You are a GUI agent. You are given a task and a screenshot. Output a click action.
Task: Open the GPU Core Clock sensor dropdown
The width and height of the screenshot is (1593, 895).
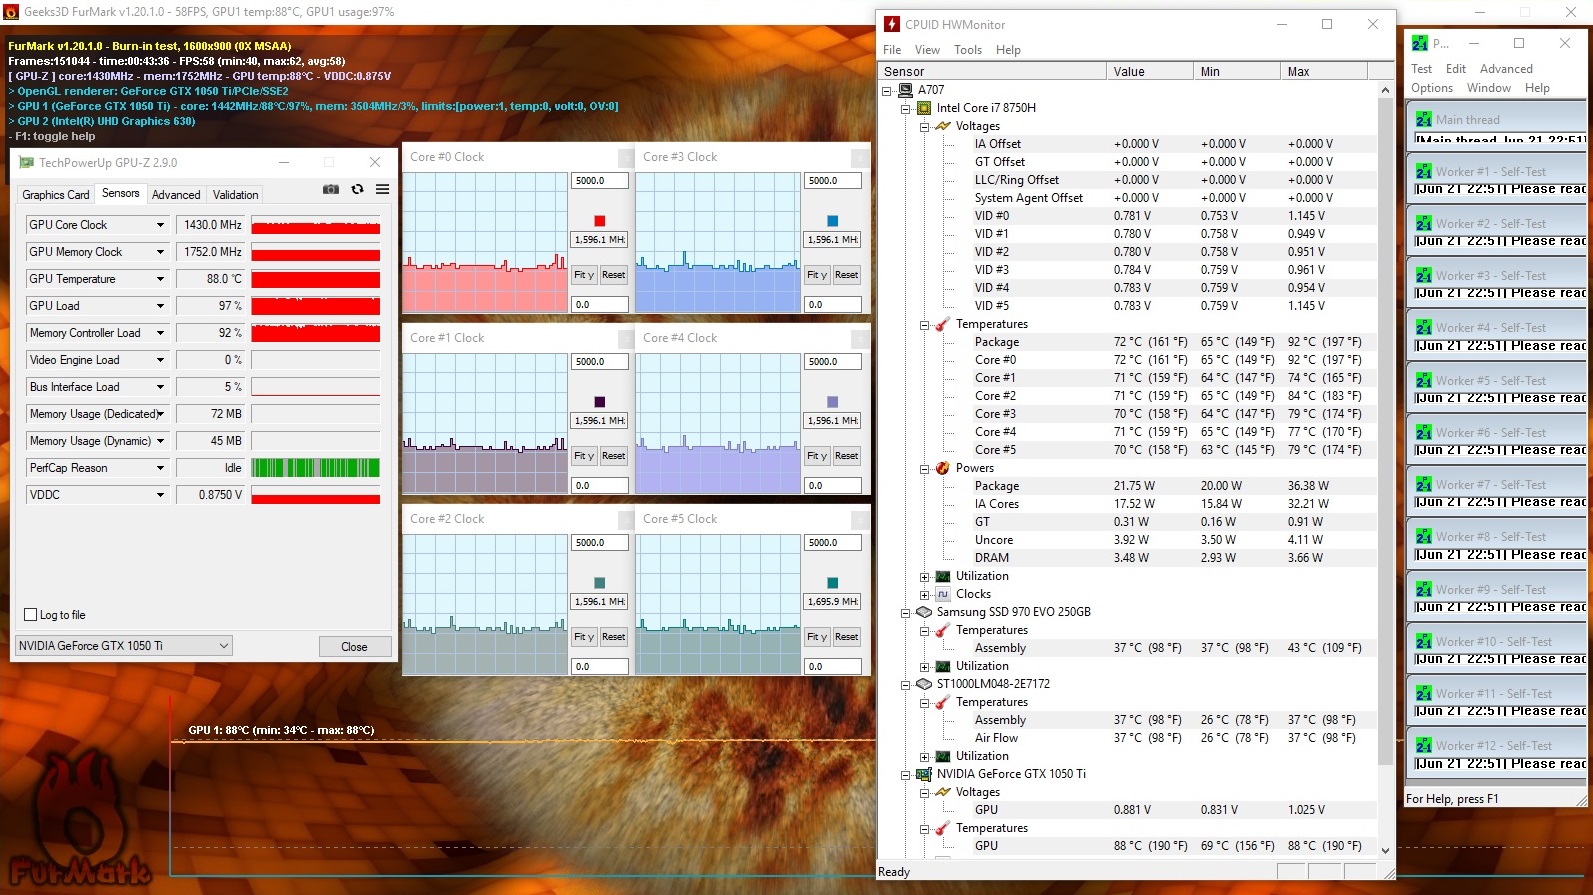[x=160, y=225]
